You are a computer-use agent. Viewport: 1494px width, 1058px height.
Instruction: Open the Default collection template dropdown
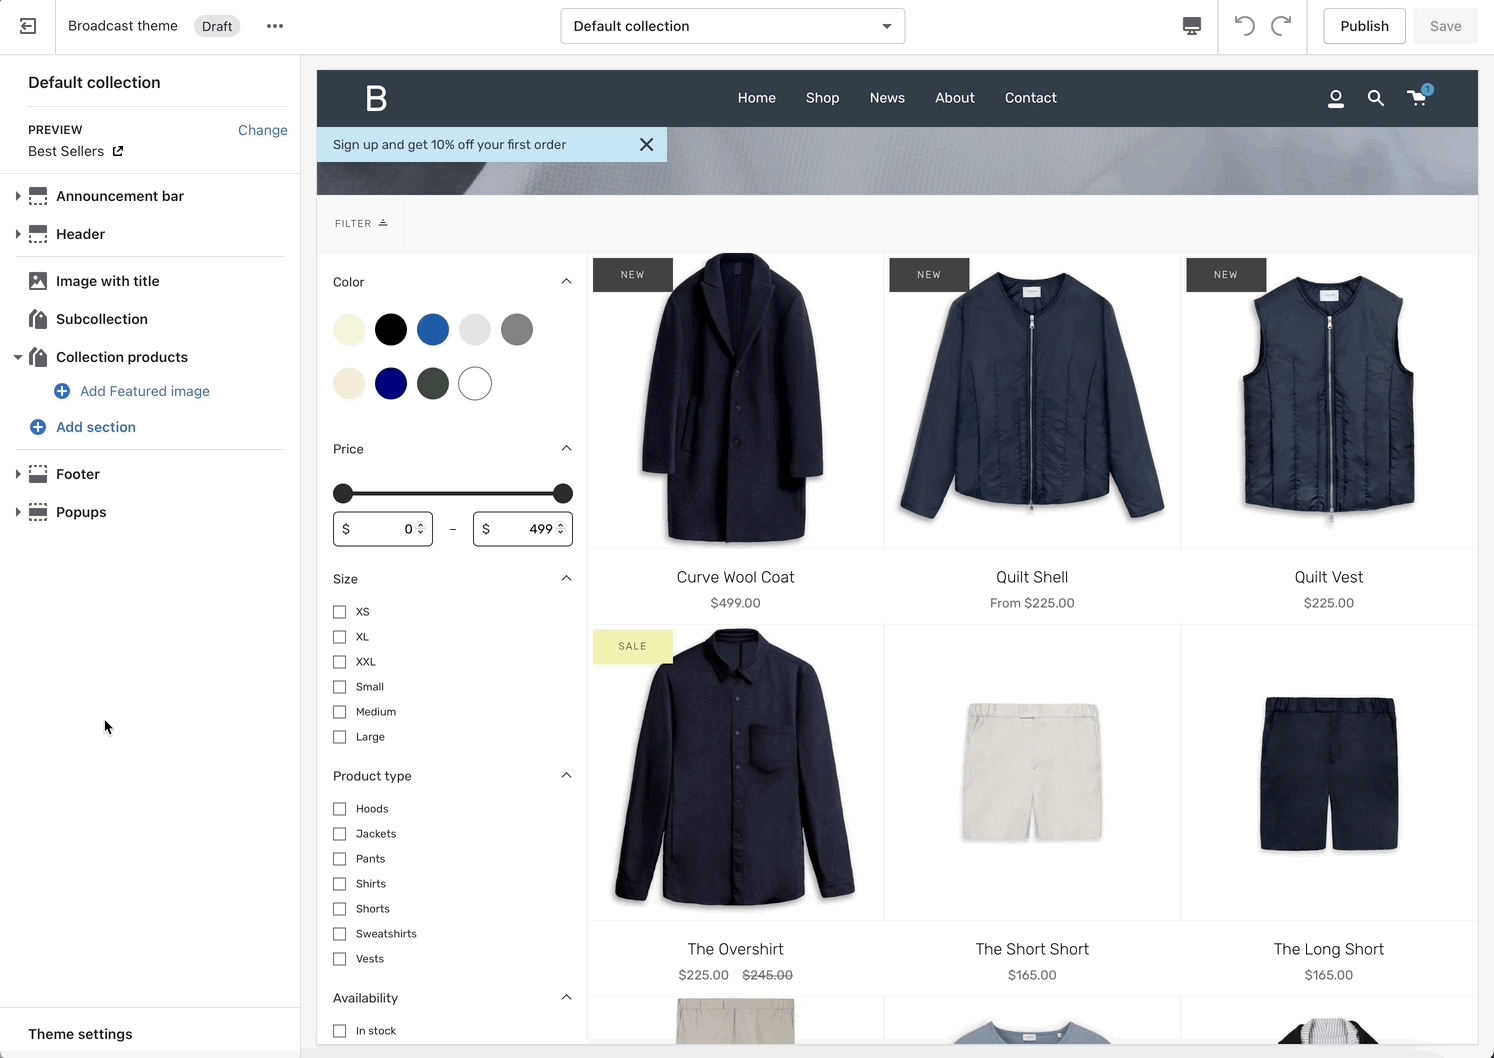pos(732,26)
